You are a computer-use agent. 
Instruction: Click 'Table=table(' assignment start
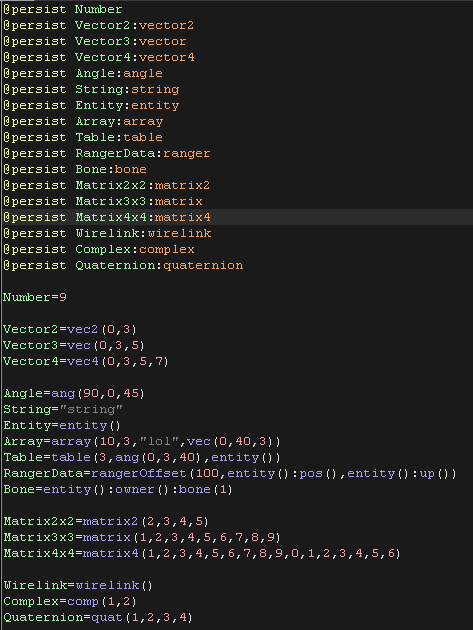[51, 458]
